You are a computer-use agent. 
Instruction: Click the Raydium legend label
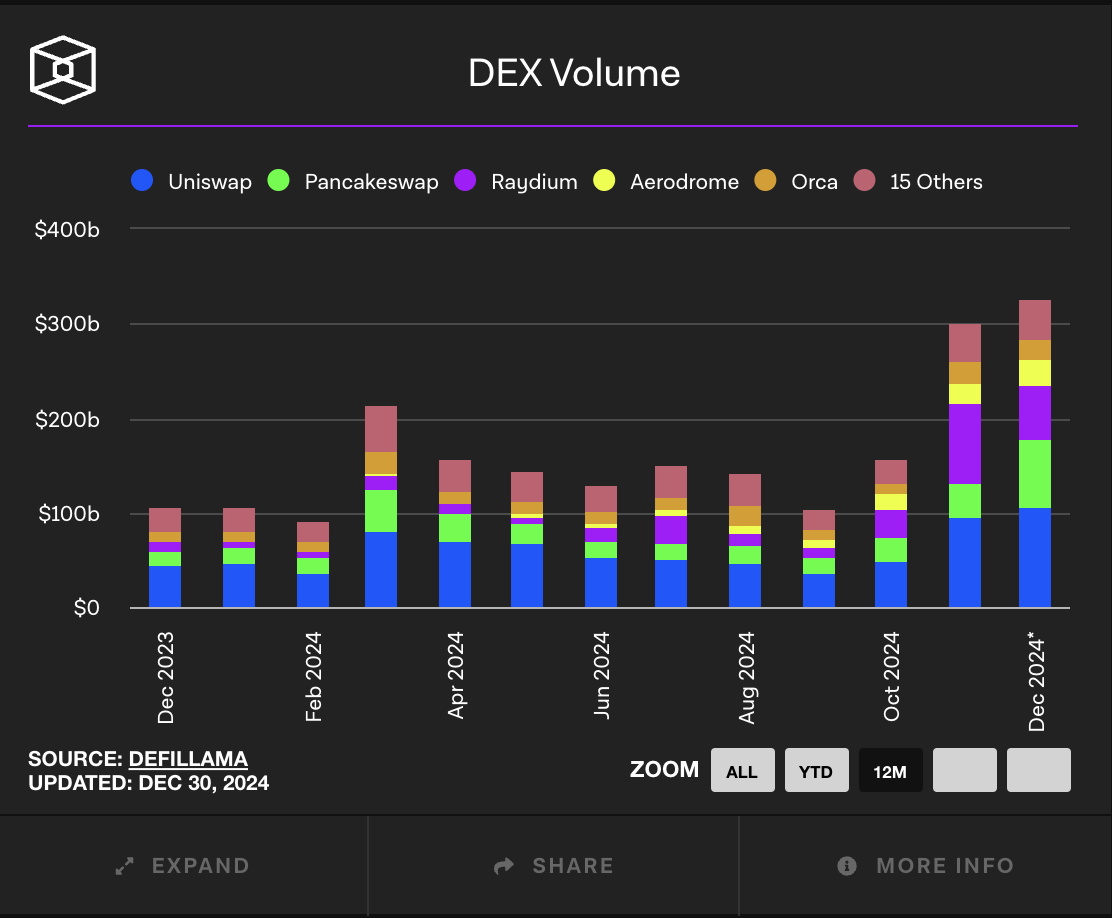point(534,182)
